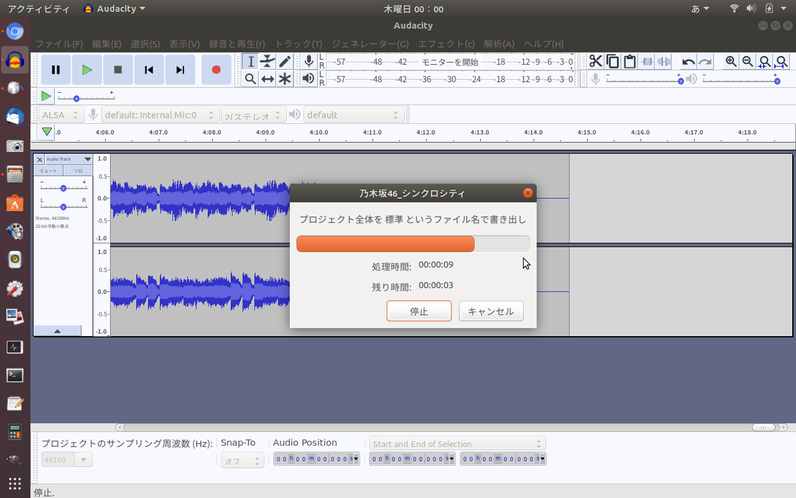
Task: Click the Zoom In icon
Action: (731, 61)
